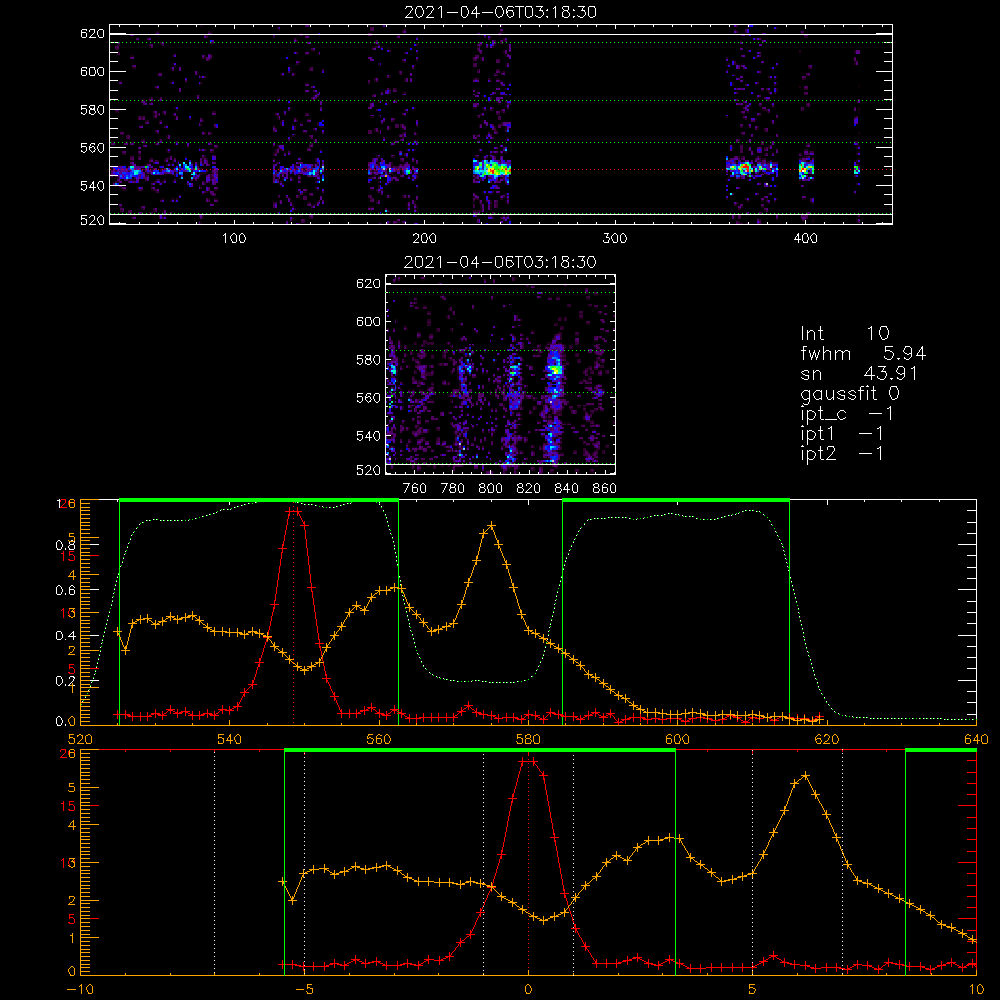Click x-axis label 780 under middle spectrogram
This screenshot has height=1000, width=1000.
click(x=453, y=489)
